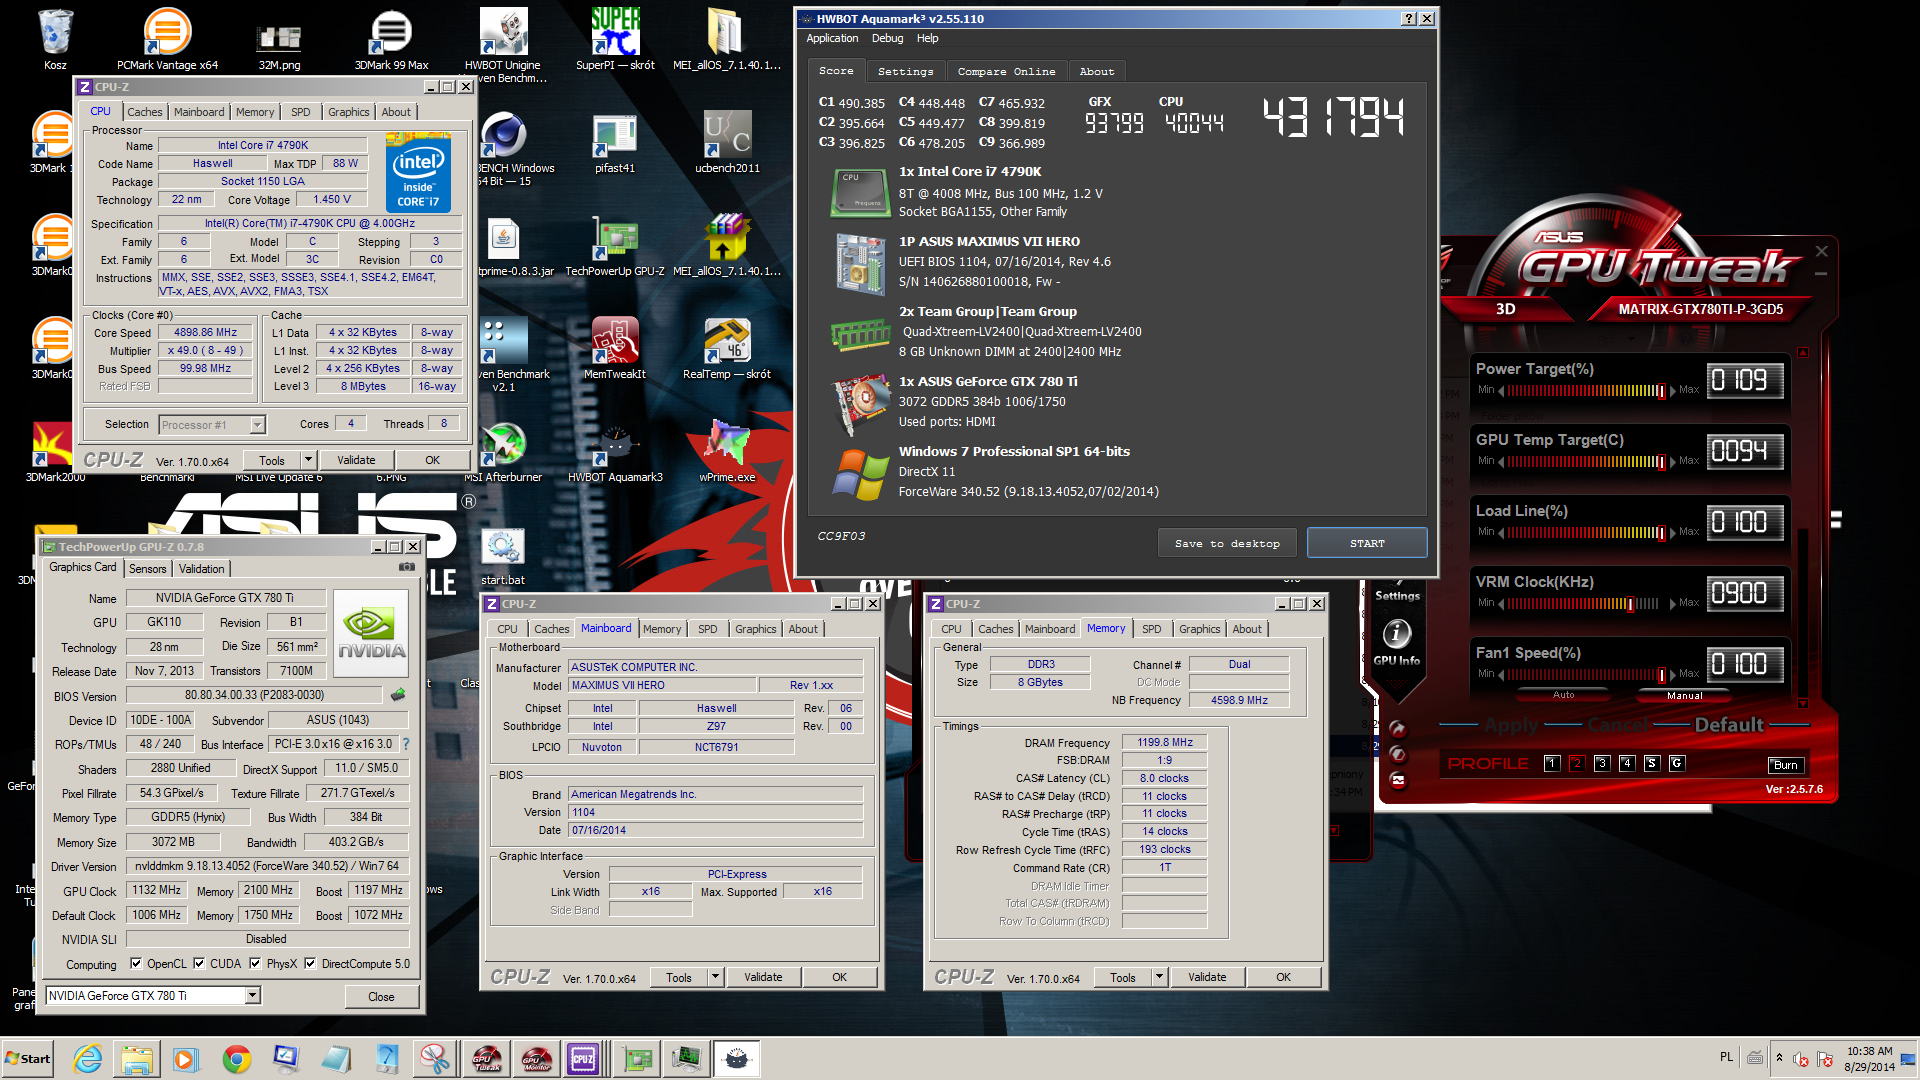This screenshot has width=1920, height=1080.
Task: Open Graphics tab in the top CPU-Z window
Action: pyautogui.click(x=349, y=112)
